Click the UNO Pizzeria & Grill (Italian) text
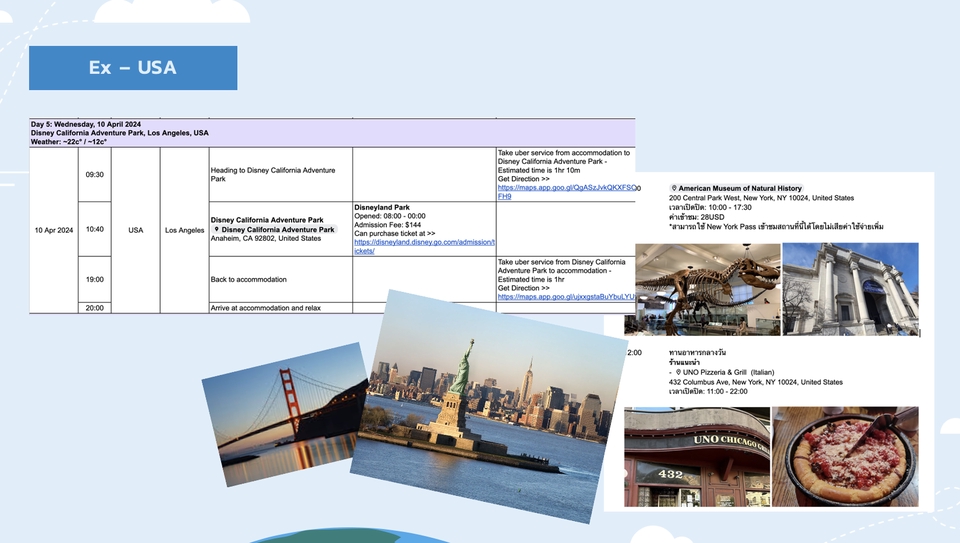Screen dimensions: 960x543 [x=729, y=372]
